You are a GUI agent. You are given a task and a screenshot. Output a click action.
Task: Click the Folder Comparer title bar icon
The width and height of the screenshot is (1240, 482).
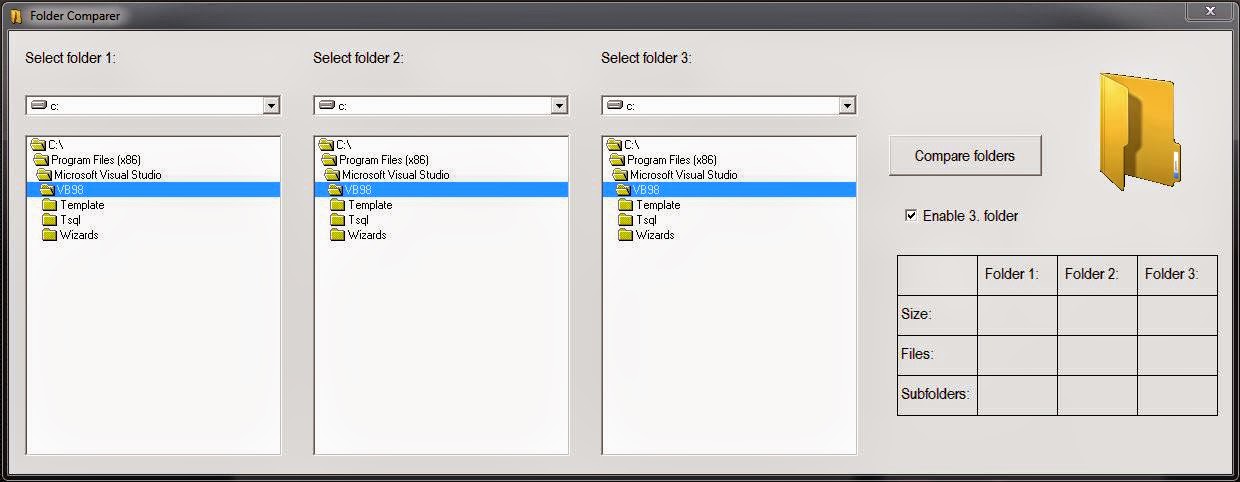pos(16,16)
